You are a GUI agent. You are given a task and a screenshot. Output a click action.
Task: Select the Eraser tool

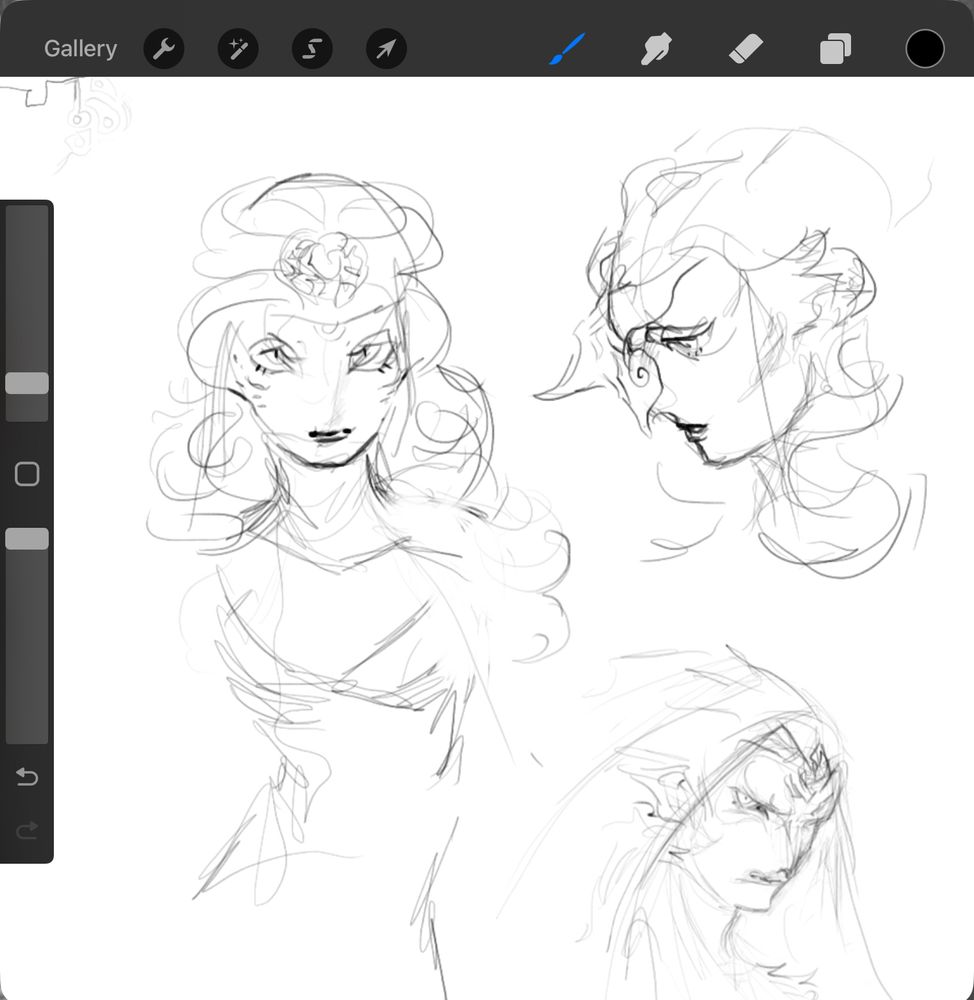pos(746,48)
